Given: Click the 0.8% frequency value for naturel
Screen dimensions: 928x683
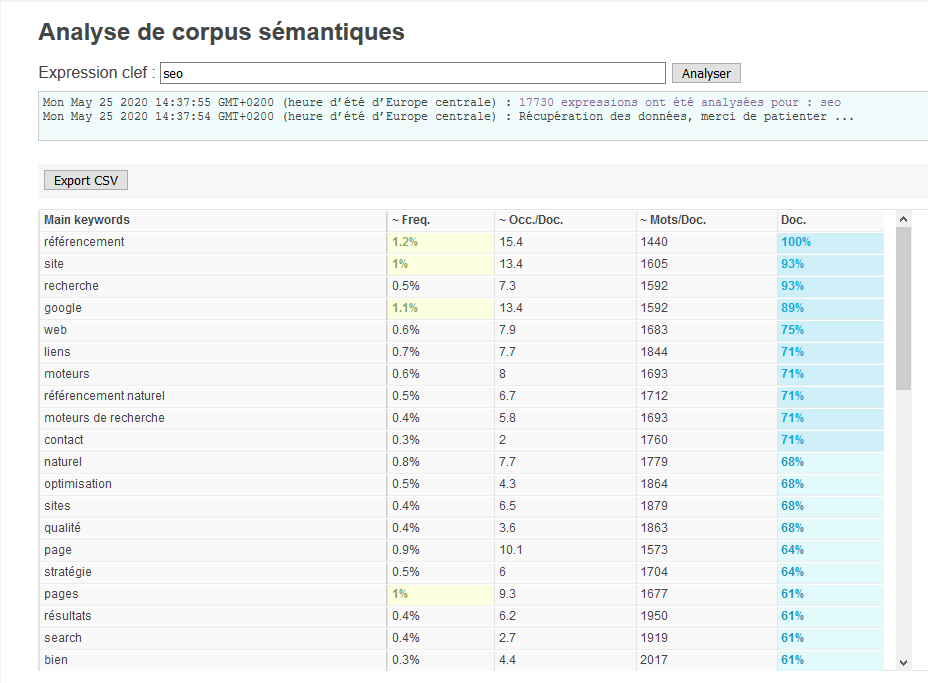Looking at the screenshot, I should coord(405,462).
